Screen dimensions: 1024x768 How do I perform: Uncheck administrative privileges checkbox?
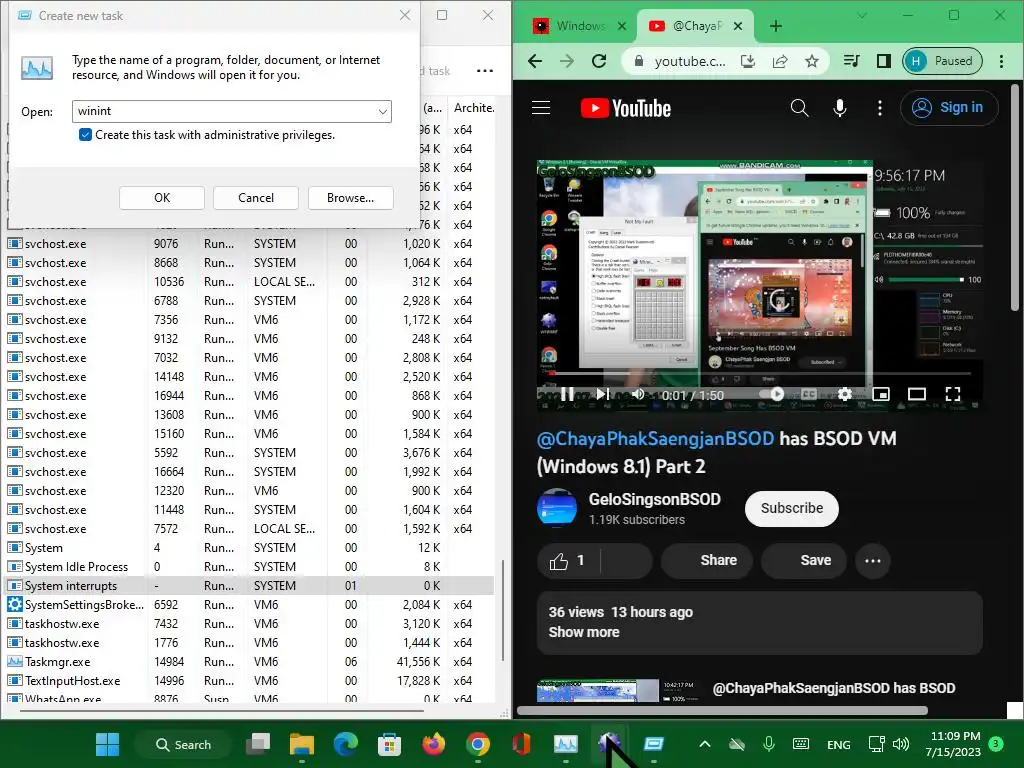(x=85, y=135)
